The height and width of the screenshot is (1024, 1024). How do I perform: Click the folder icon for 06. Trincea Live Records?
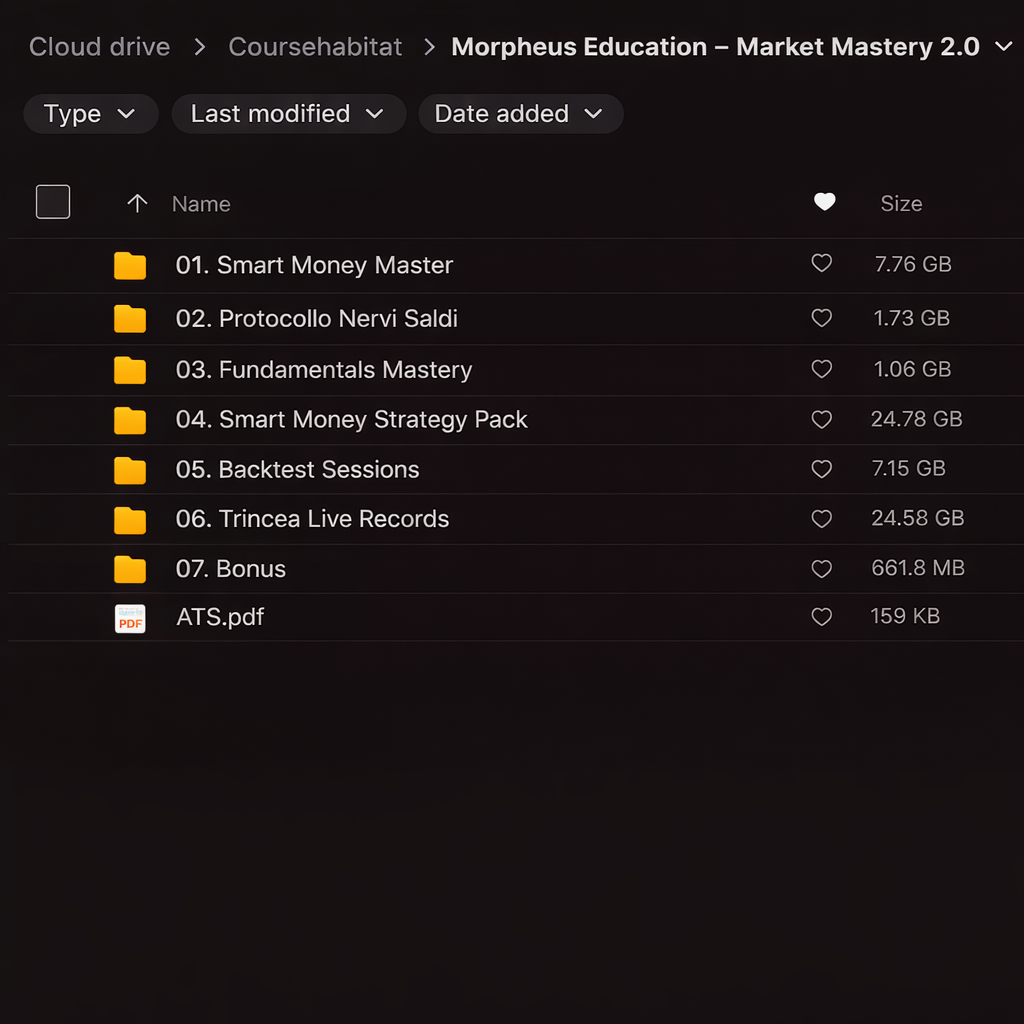click(130, 520)
